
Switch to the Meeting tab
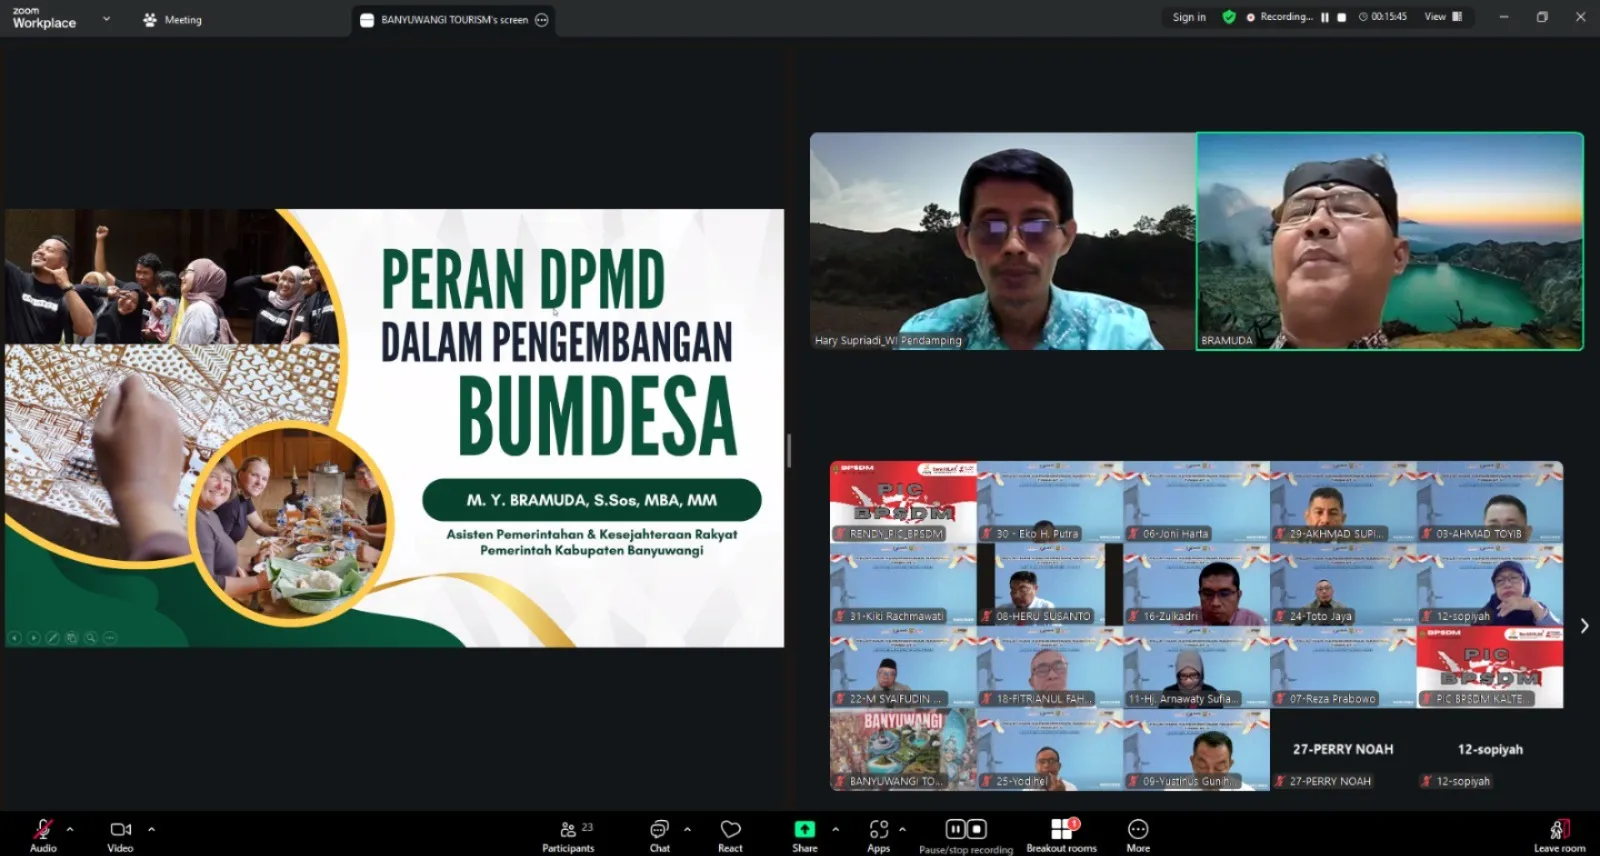pyautogui.click(x=172, y=19)
